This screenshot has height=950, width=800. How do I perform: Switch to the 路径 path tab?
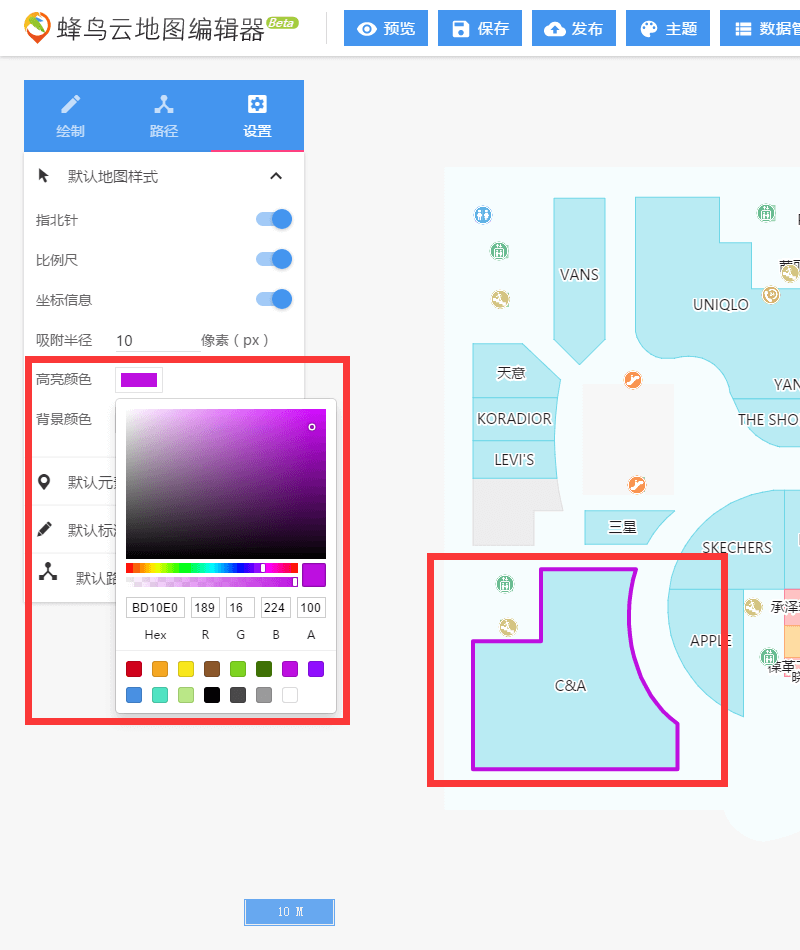(164, 116)
